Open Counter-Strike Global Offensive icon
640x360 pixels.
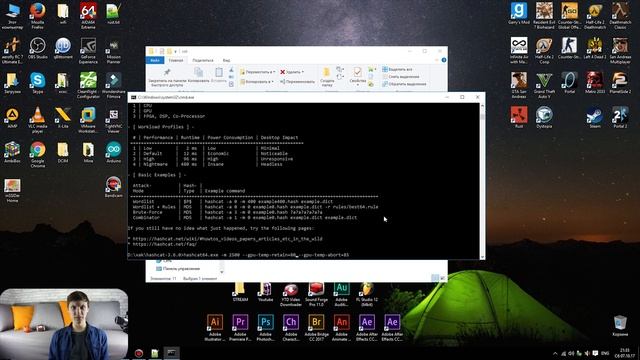click(x=569, y=16)
